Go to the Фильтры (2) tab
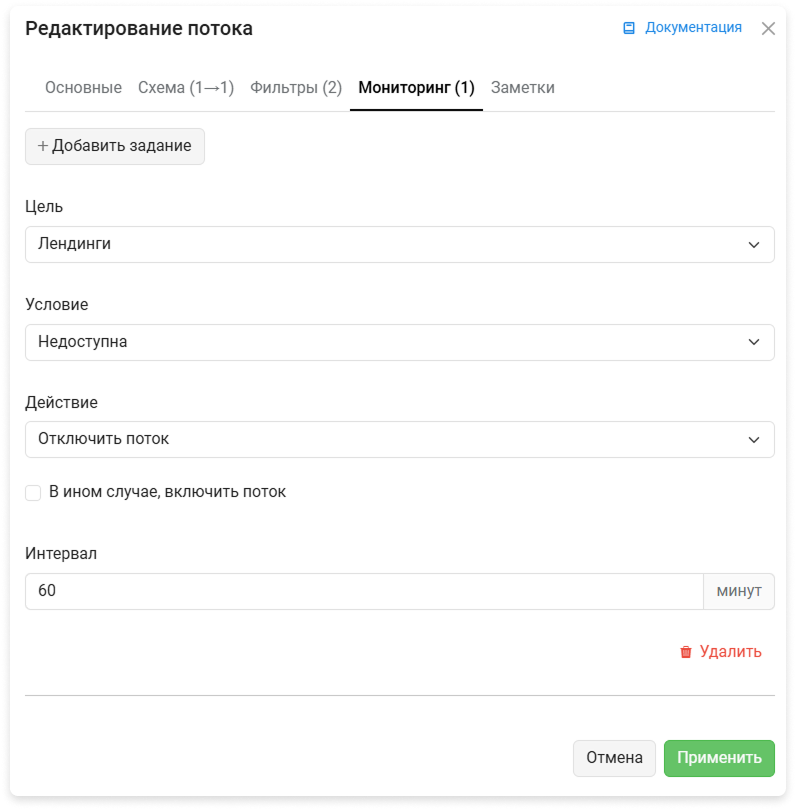Image resolution: width=796 pixels, height=810 pixels. [296, 88]
